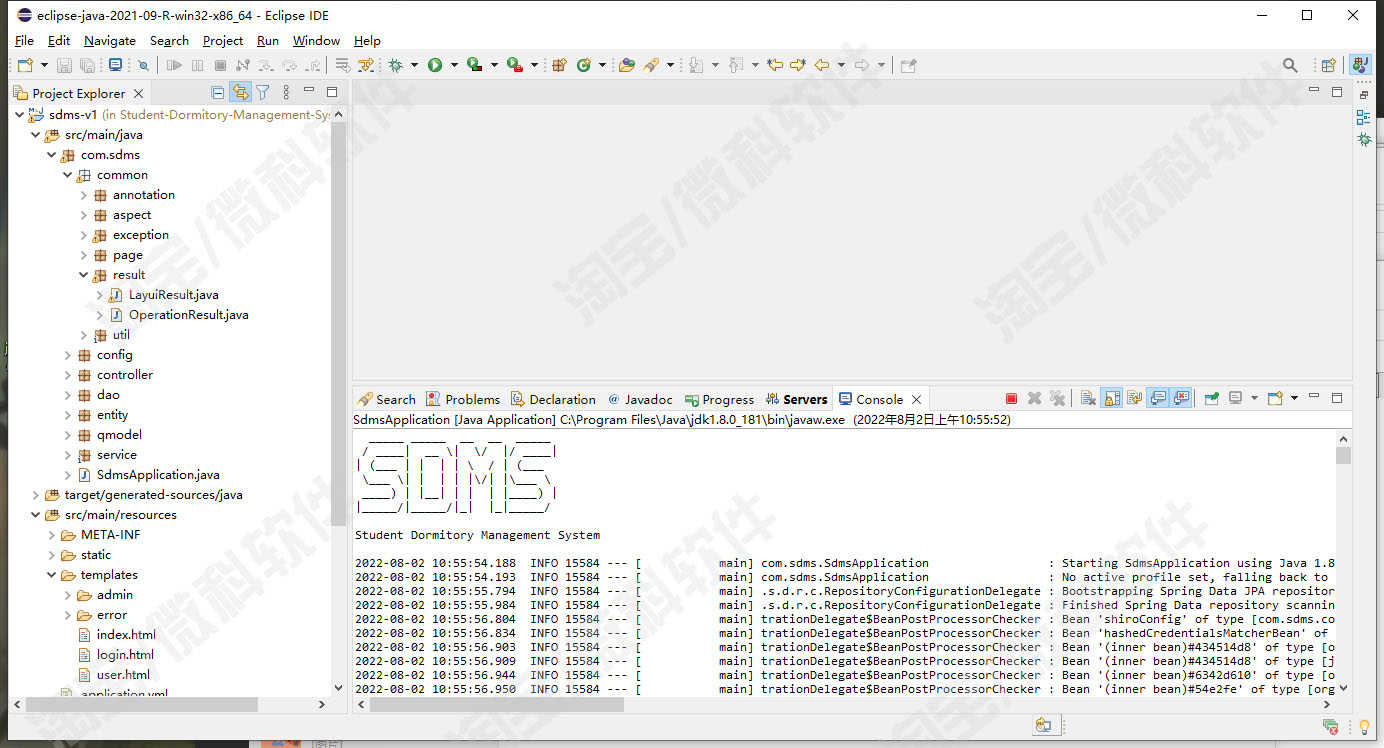This screenshot has width=1384, height=748.
Task: Terminate the running app with red square
Action: [x=1011, y=398]
